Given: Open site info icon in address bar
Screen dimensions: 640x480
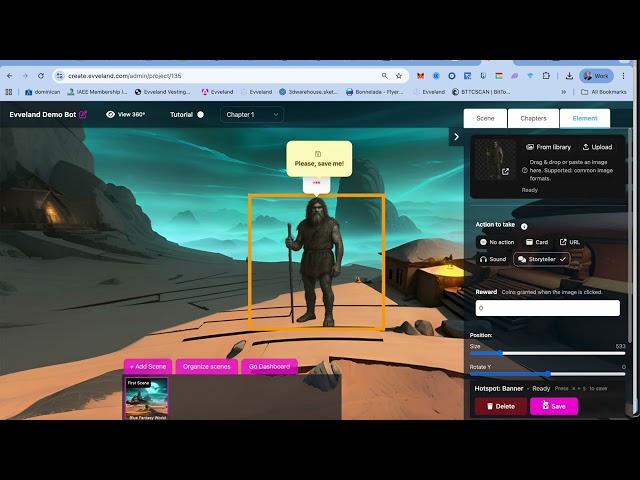Looking at the screenshot, I should pos(60,76).
